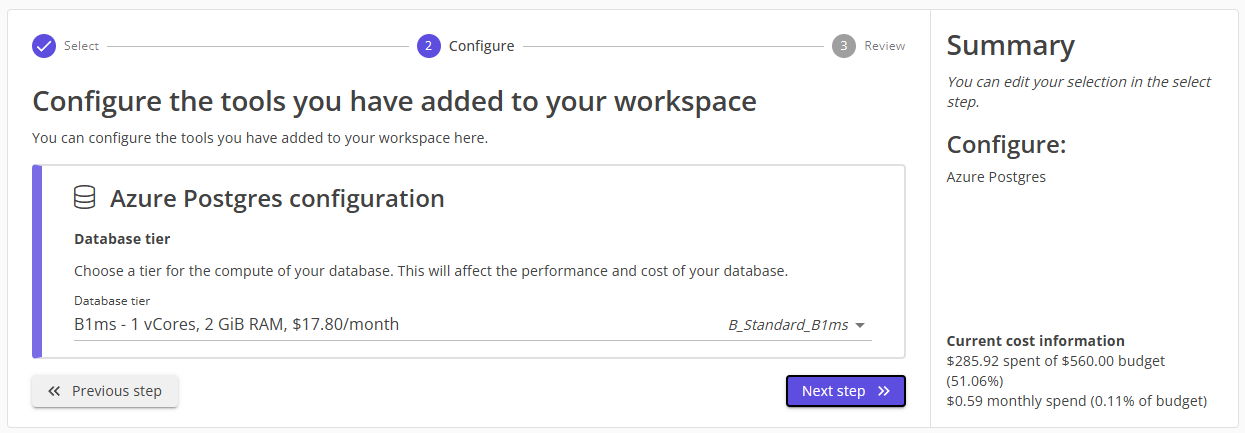
Task: Click the $285.92 spent of budget line
Action: click(1056, 370)
